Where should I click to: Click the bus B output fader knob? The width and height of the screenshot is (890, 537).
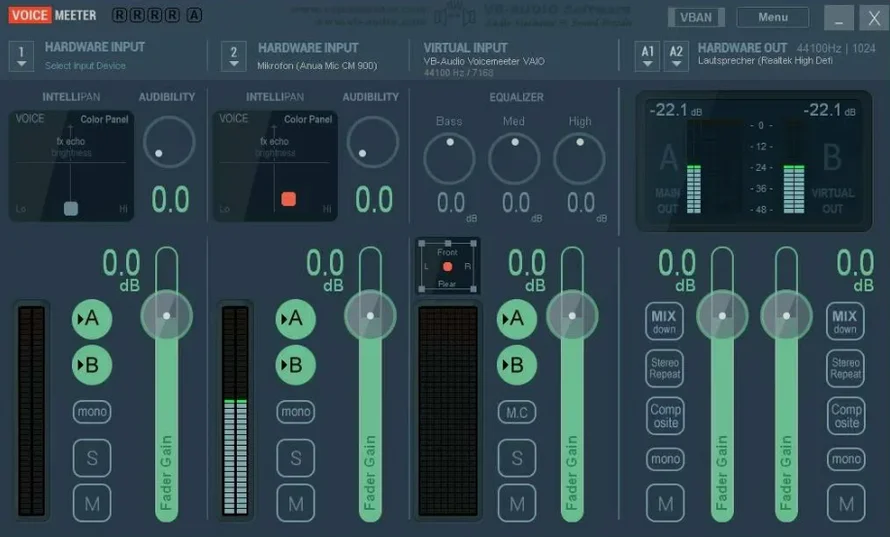pos(786,316)
